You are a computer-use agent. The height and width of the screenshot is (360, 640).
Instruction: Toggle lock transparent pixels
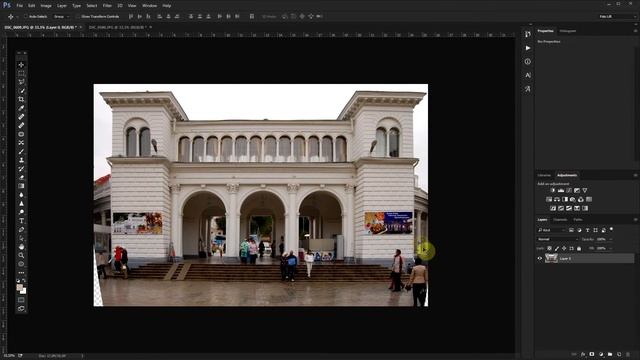click(x=549, y=249)
